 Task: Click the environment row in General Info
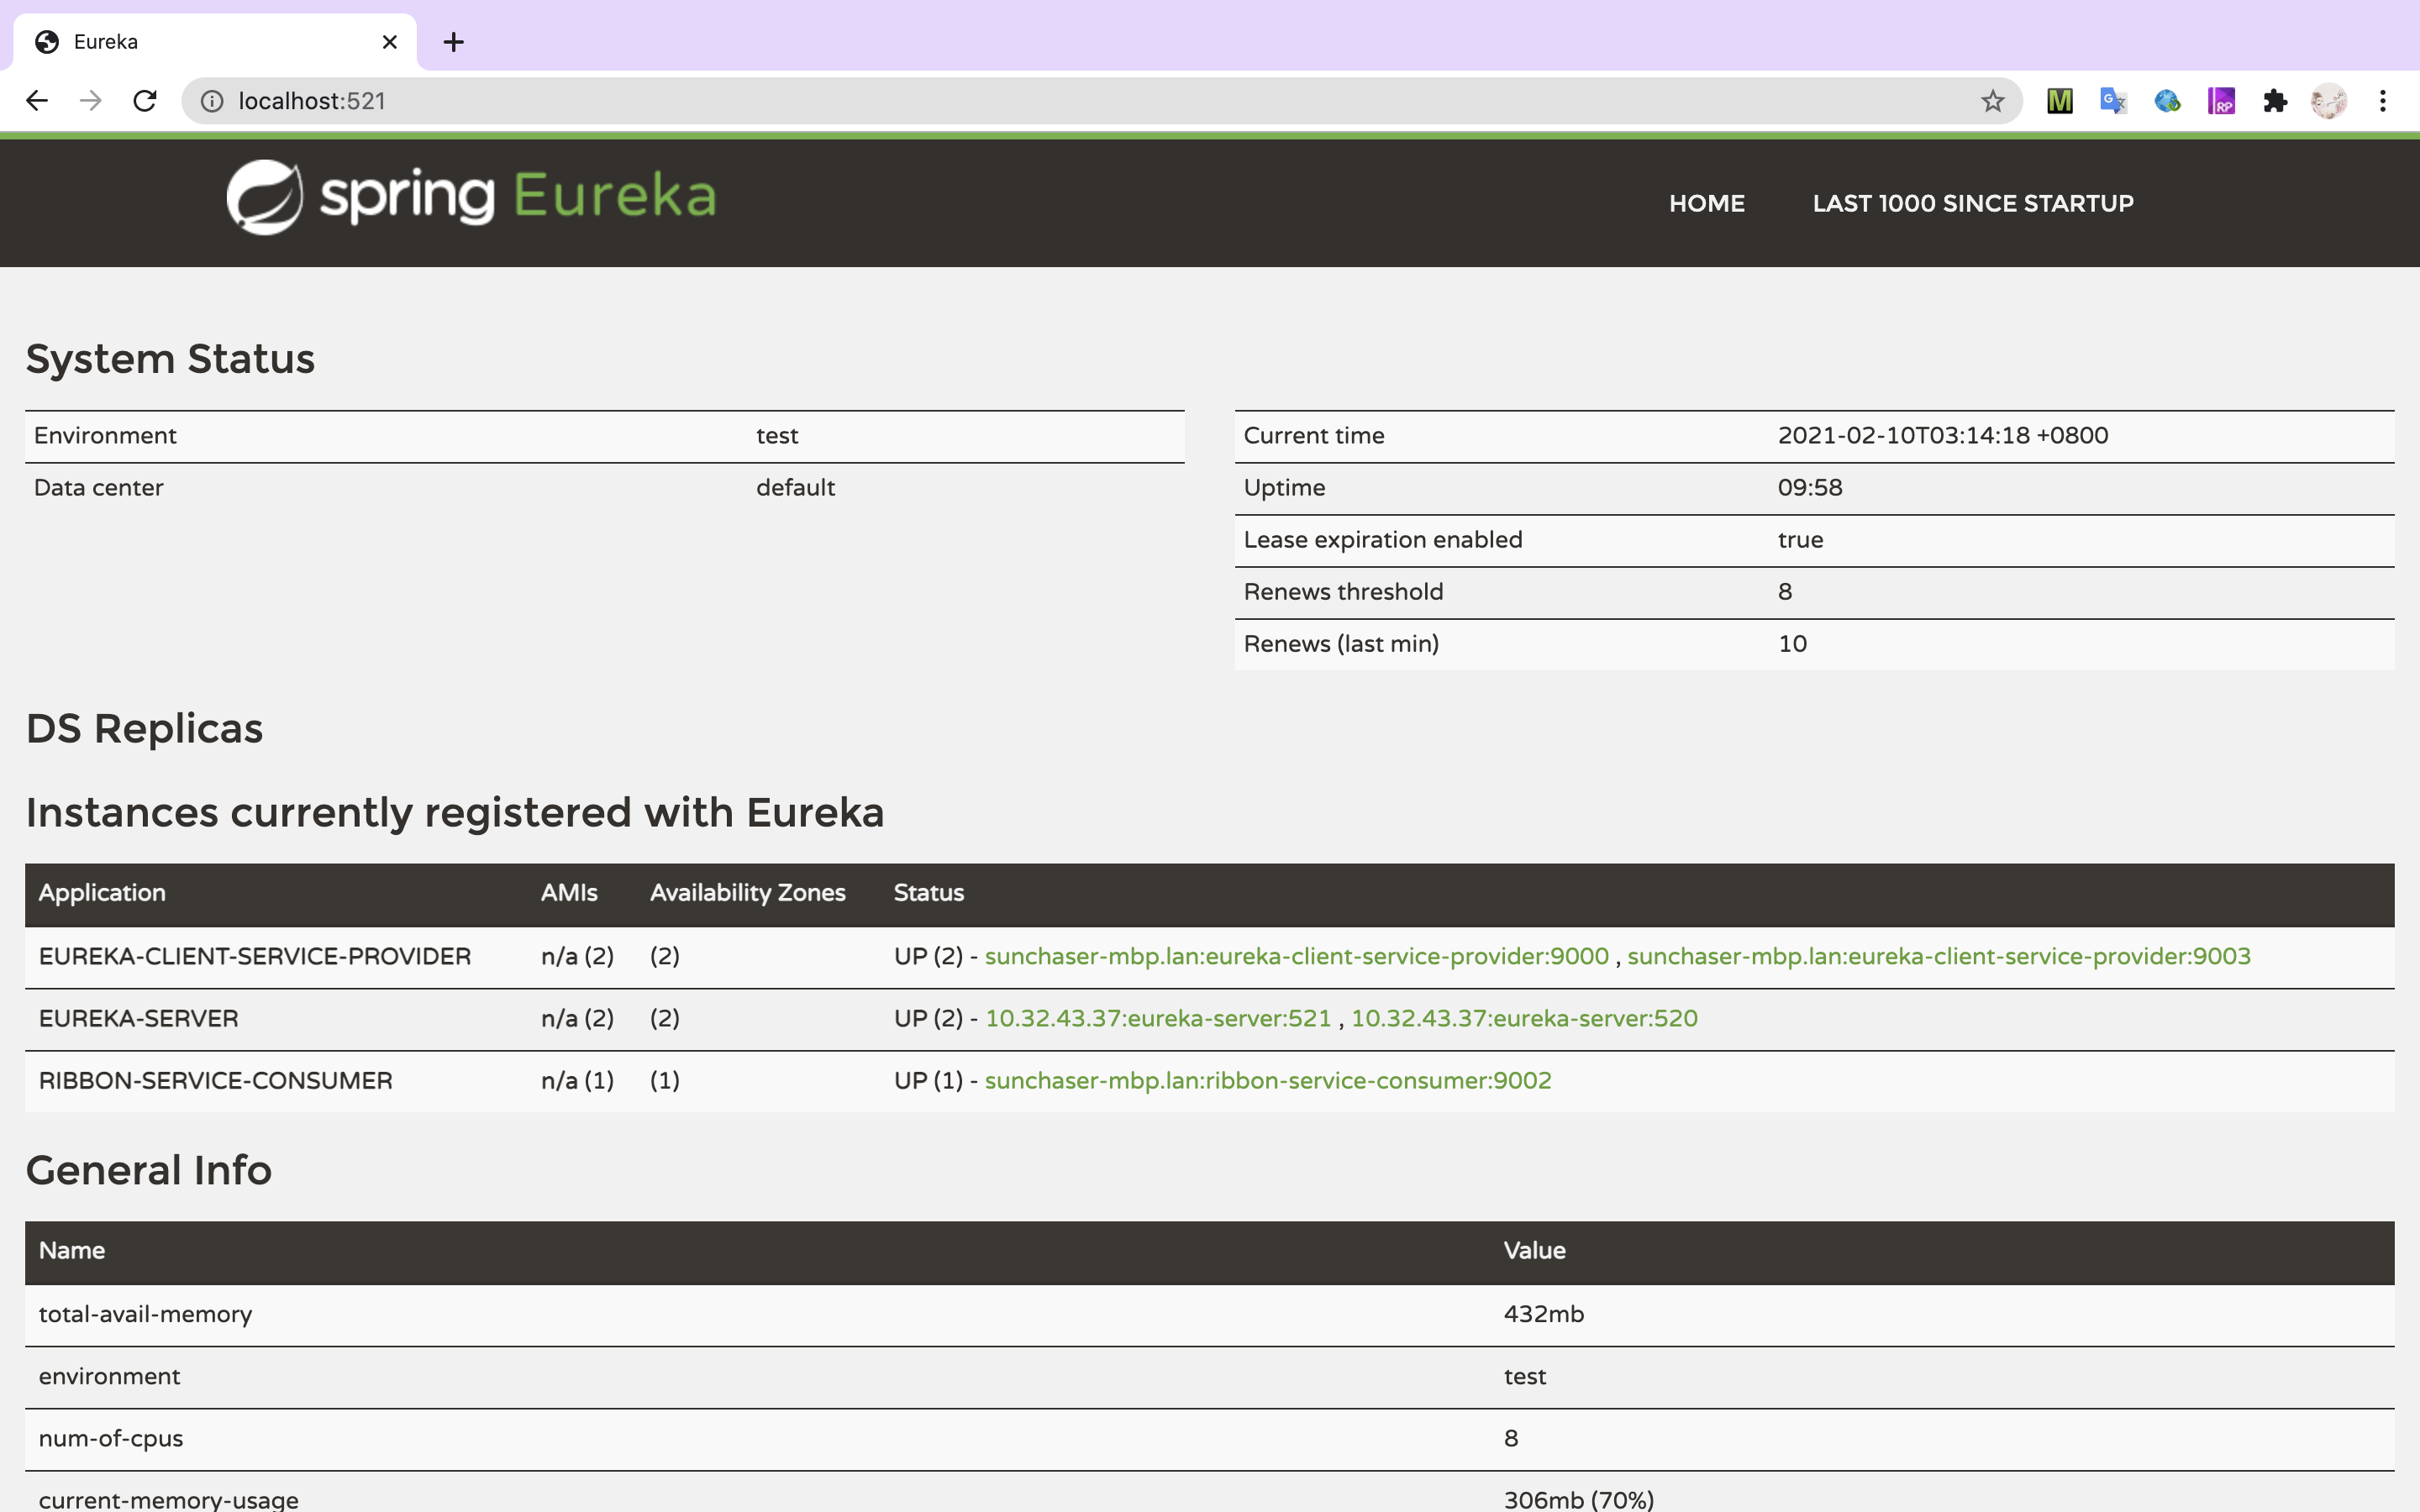tap(1209, 1376)
